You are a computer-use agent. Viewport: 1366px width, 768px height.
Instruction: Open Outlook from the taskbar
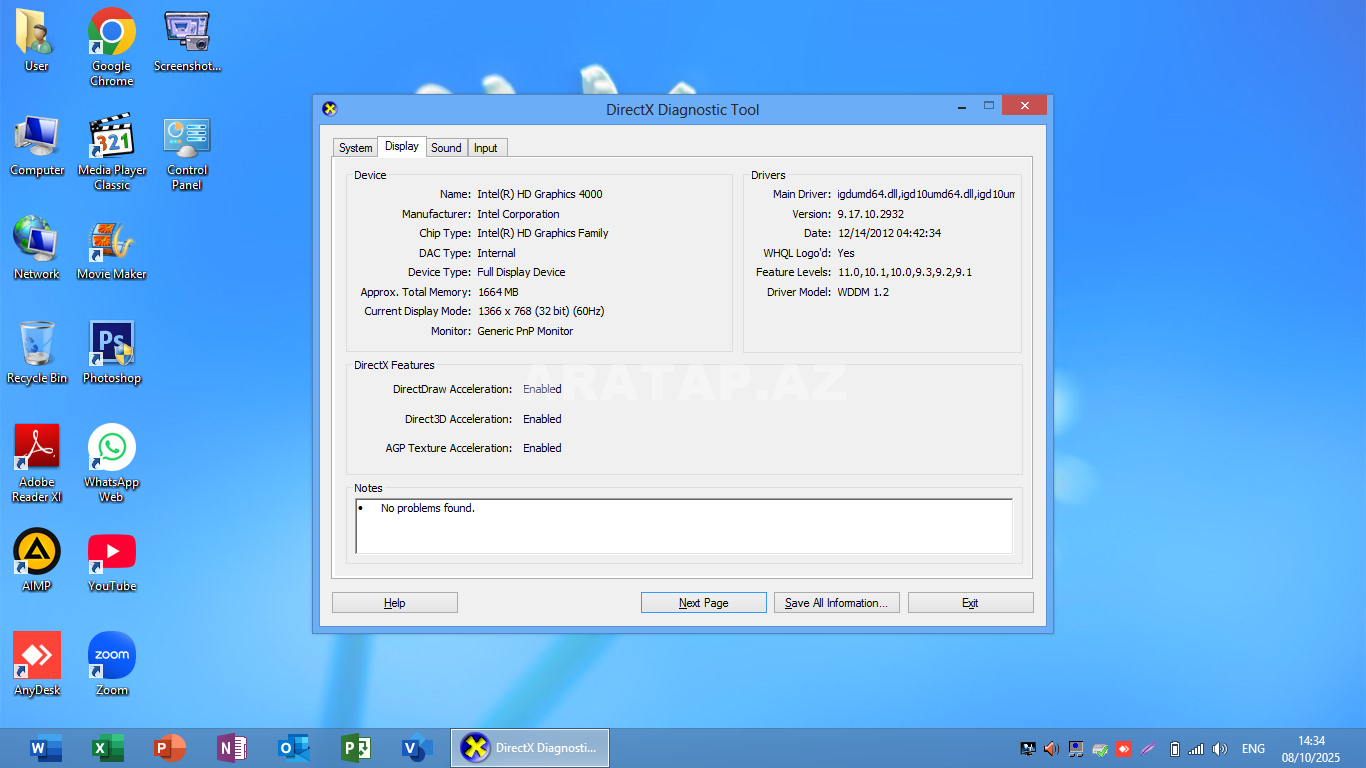pyautogui.click(x=293, y=748)
